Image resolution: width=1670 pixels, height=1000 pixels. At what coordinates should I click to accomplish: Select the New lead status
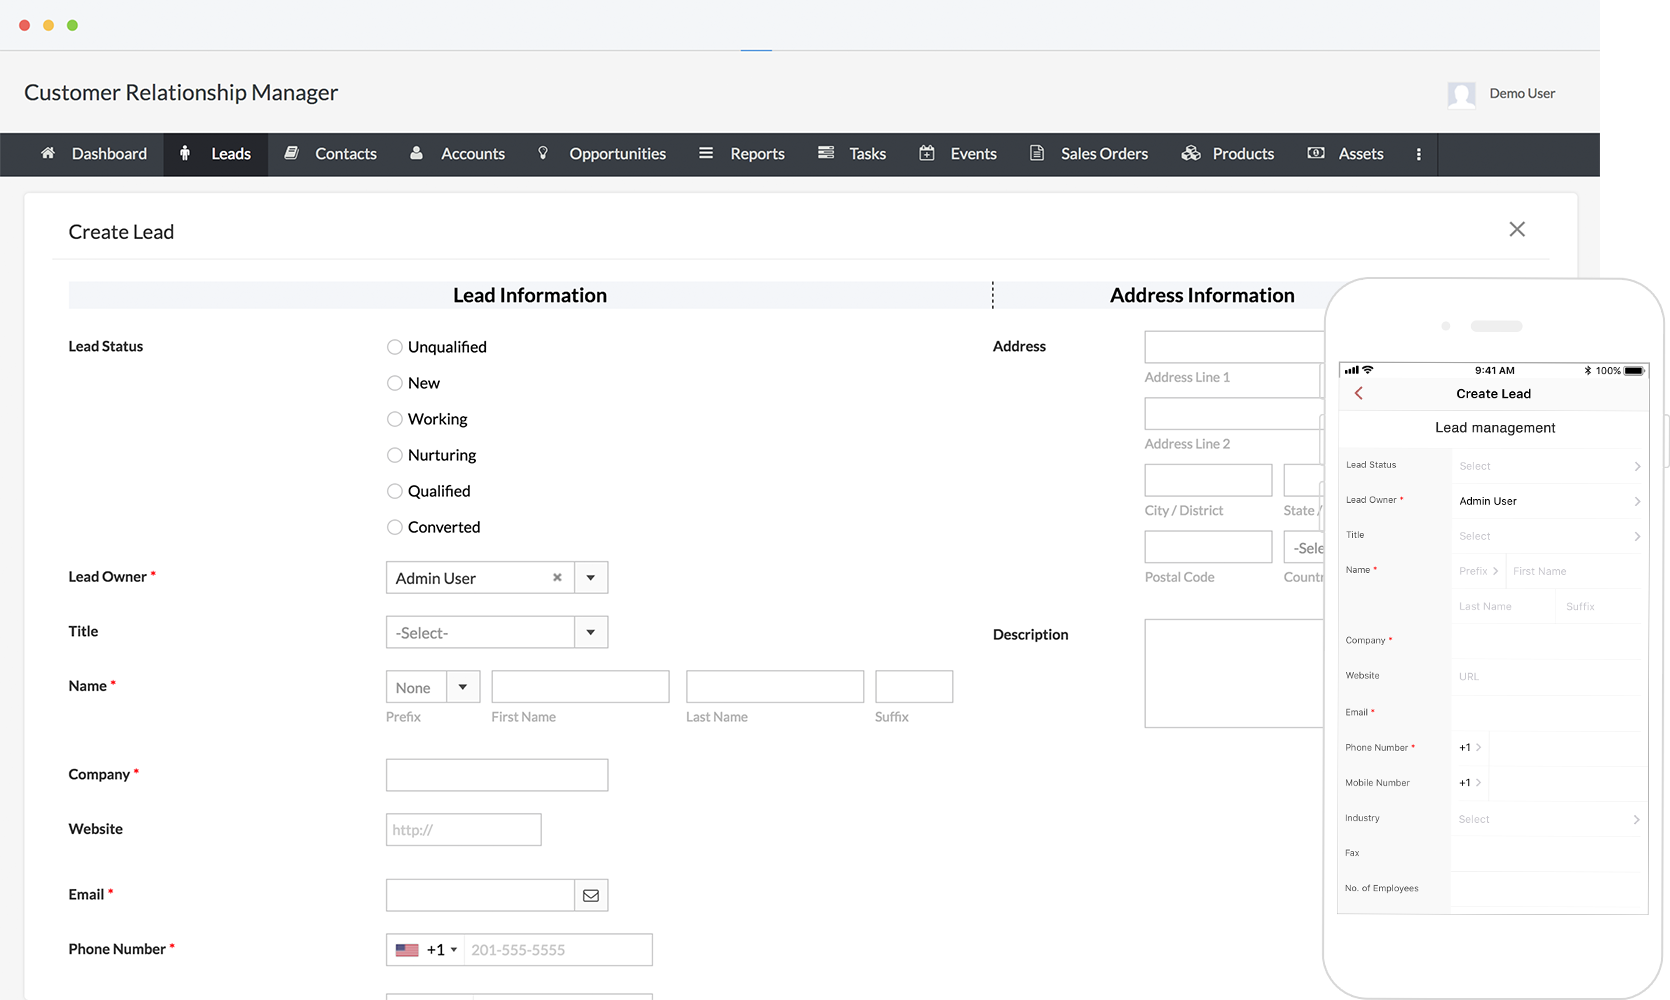coord(395,383)
